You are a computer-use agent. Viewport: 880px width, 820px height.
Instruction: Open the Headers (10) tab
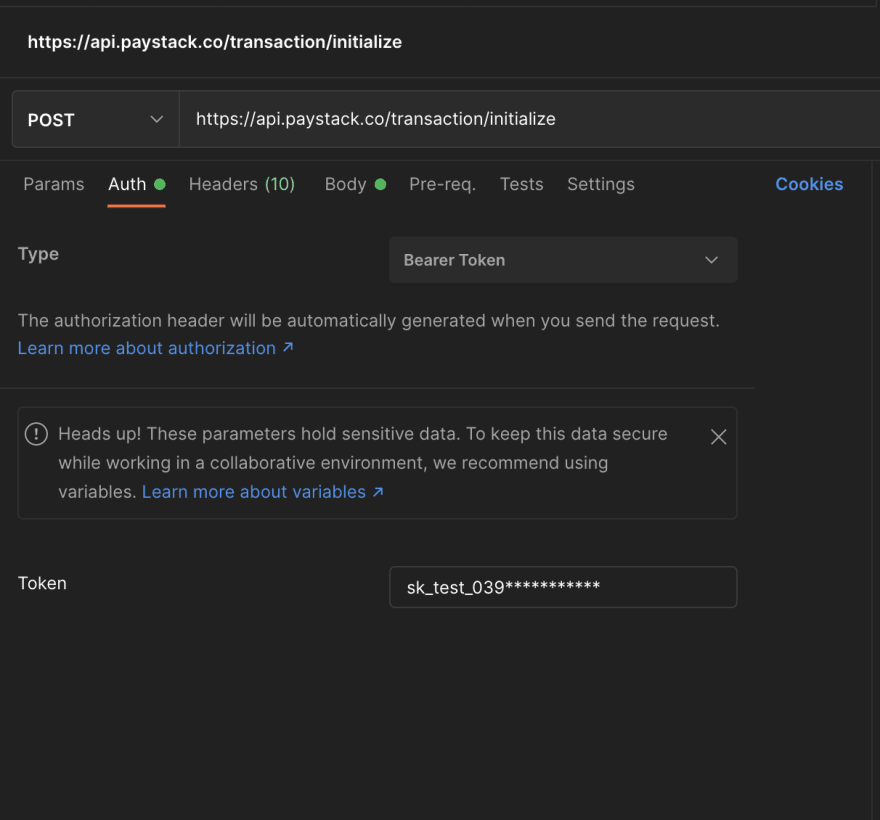(242, 184)
